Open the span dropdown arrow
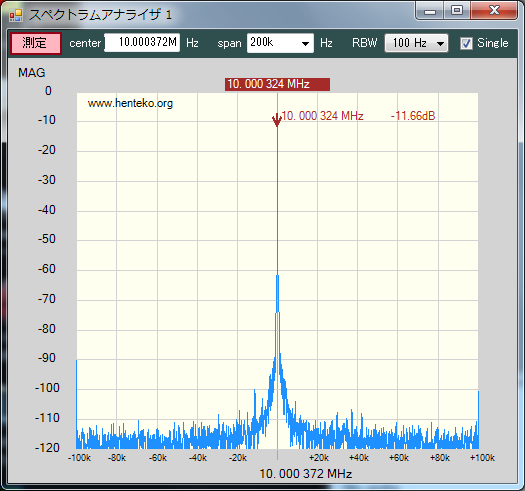Viewport: 525px width, 491px height. [x=305, y=44]
